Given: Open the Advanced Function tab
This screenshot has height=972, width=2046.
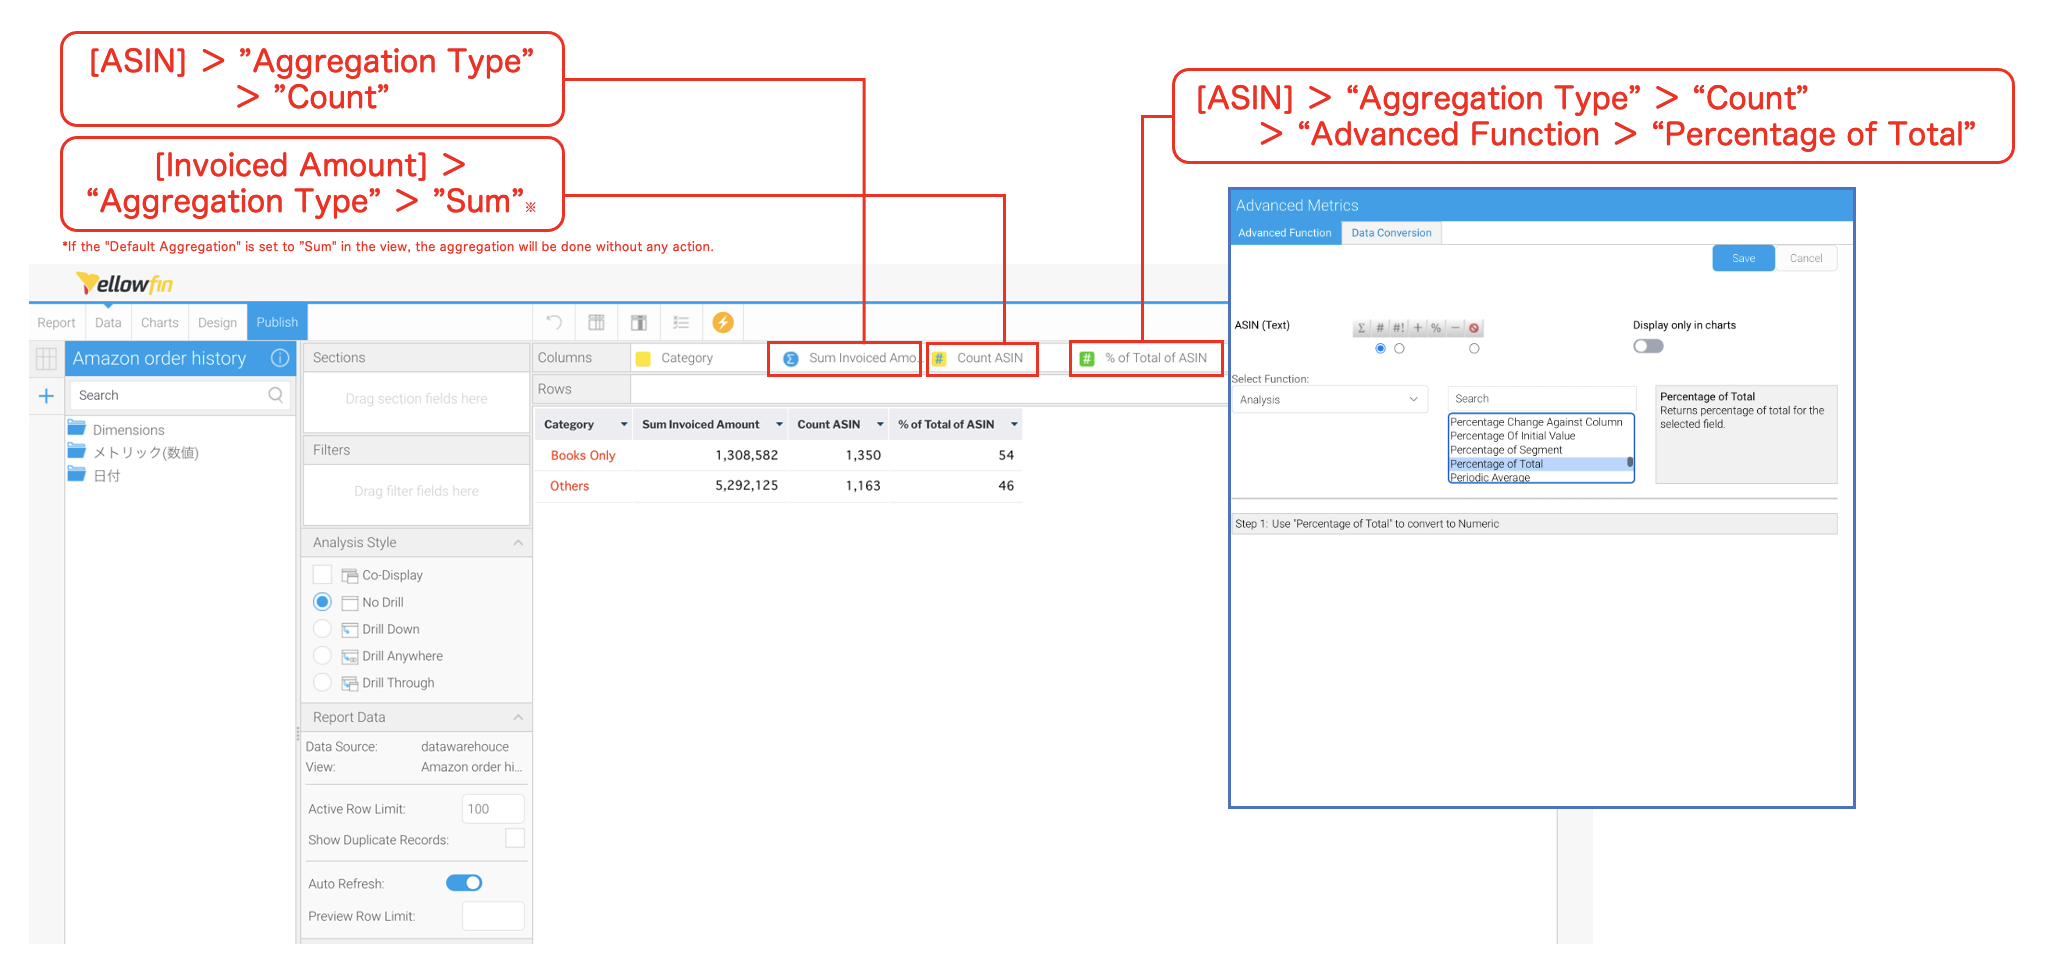Looking at the screenshot, I should coord(1285,233).
